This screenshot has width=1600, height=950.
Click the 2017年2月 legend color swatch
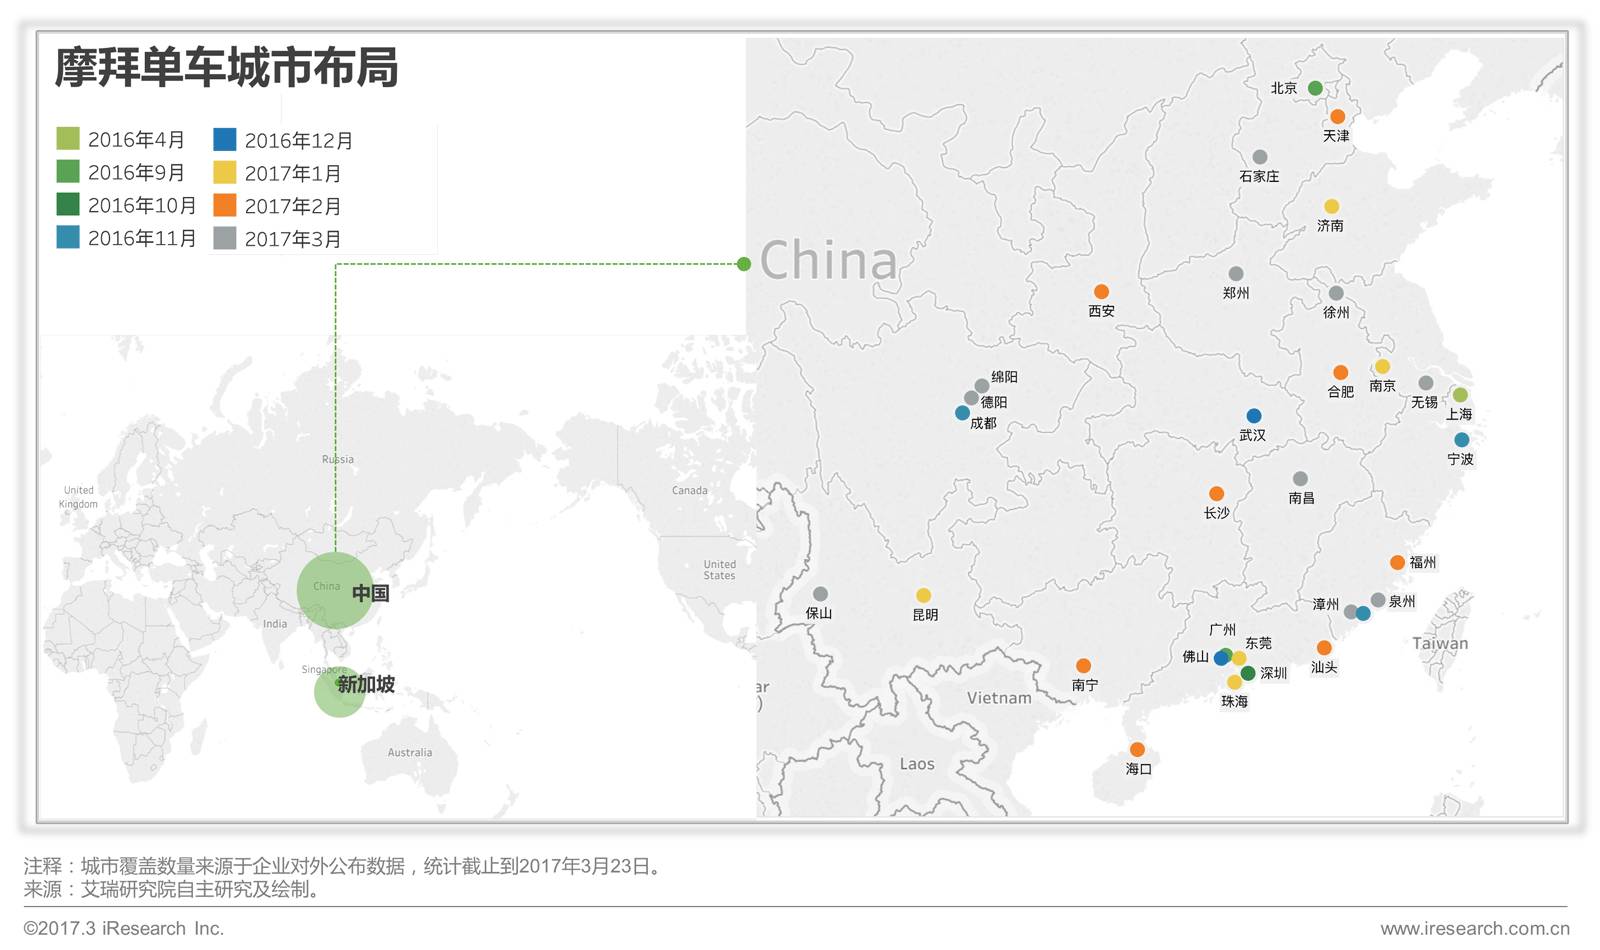click(x=225, y=205)
